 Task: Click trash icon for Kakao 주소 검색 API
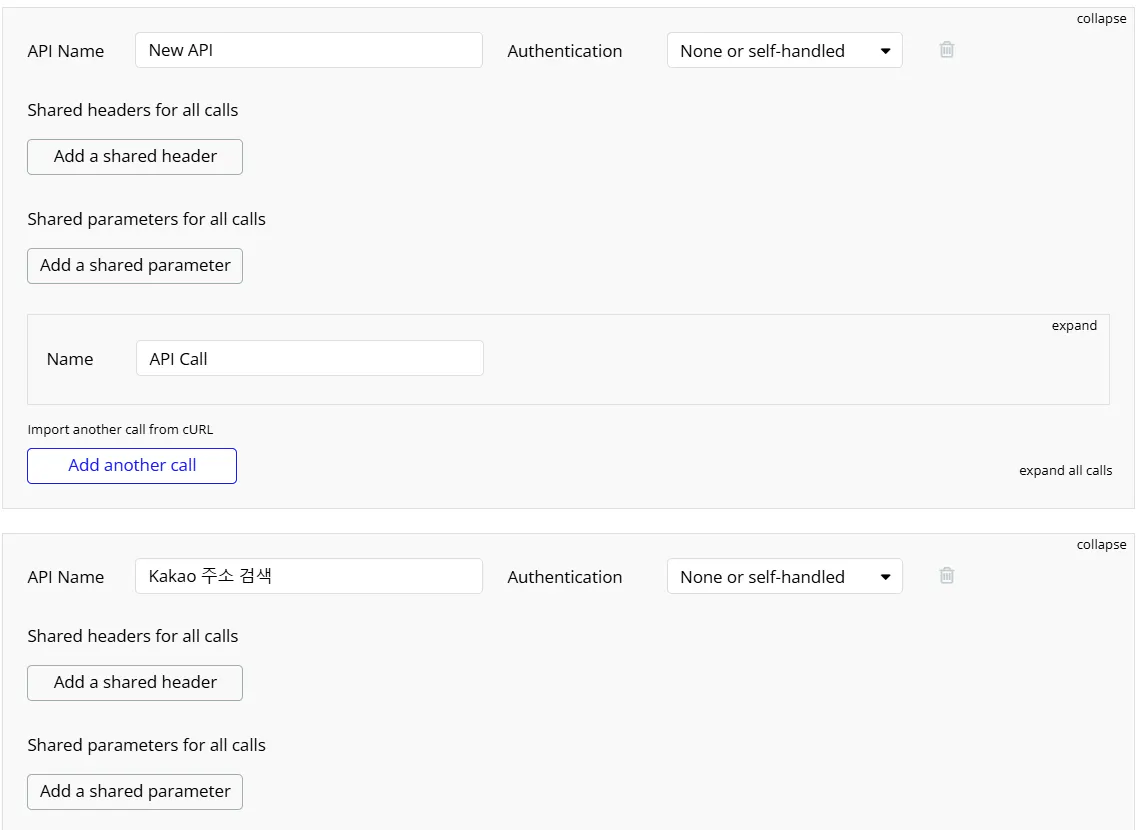tap(947, 576)
